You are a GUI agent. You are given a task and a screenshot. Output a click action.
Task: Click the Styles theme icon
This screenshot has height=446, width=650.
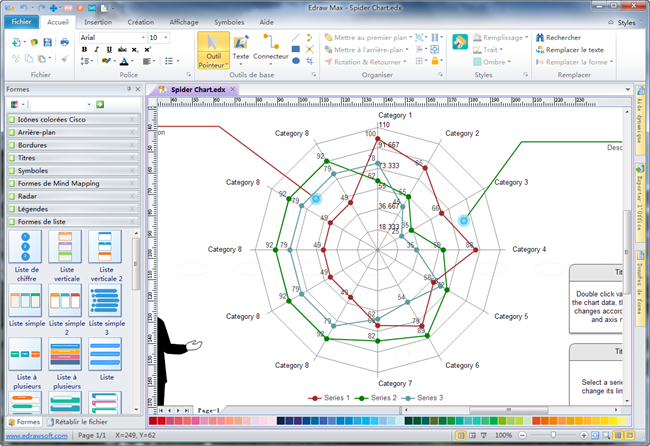(x=460, y=42)
